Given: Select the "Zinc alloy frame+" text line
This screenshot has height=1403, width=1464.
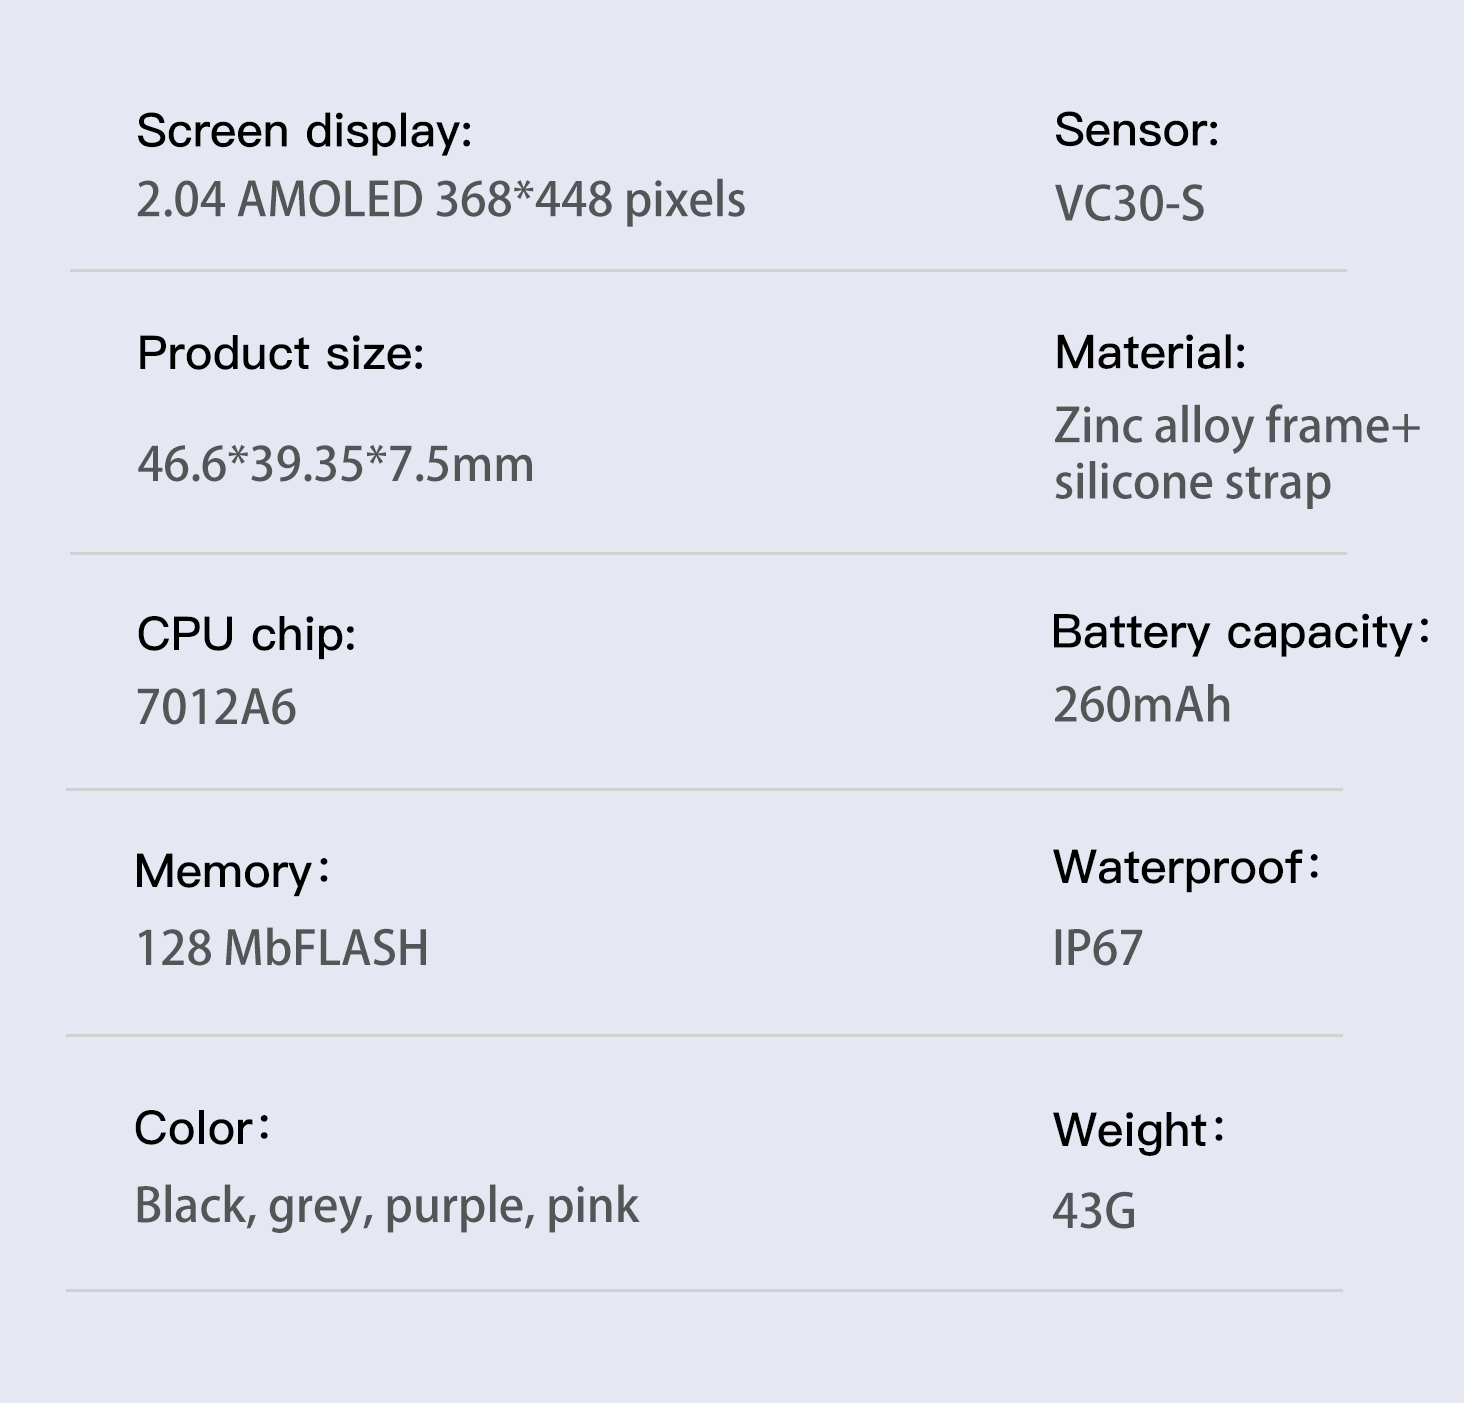Looking at the screenshot, I should coord(1236,426).
